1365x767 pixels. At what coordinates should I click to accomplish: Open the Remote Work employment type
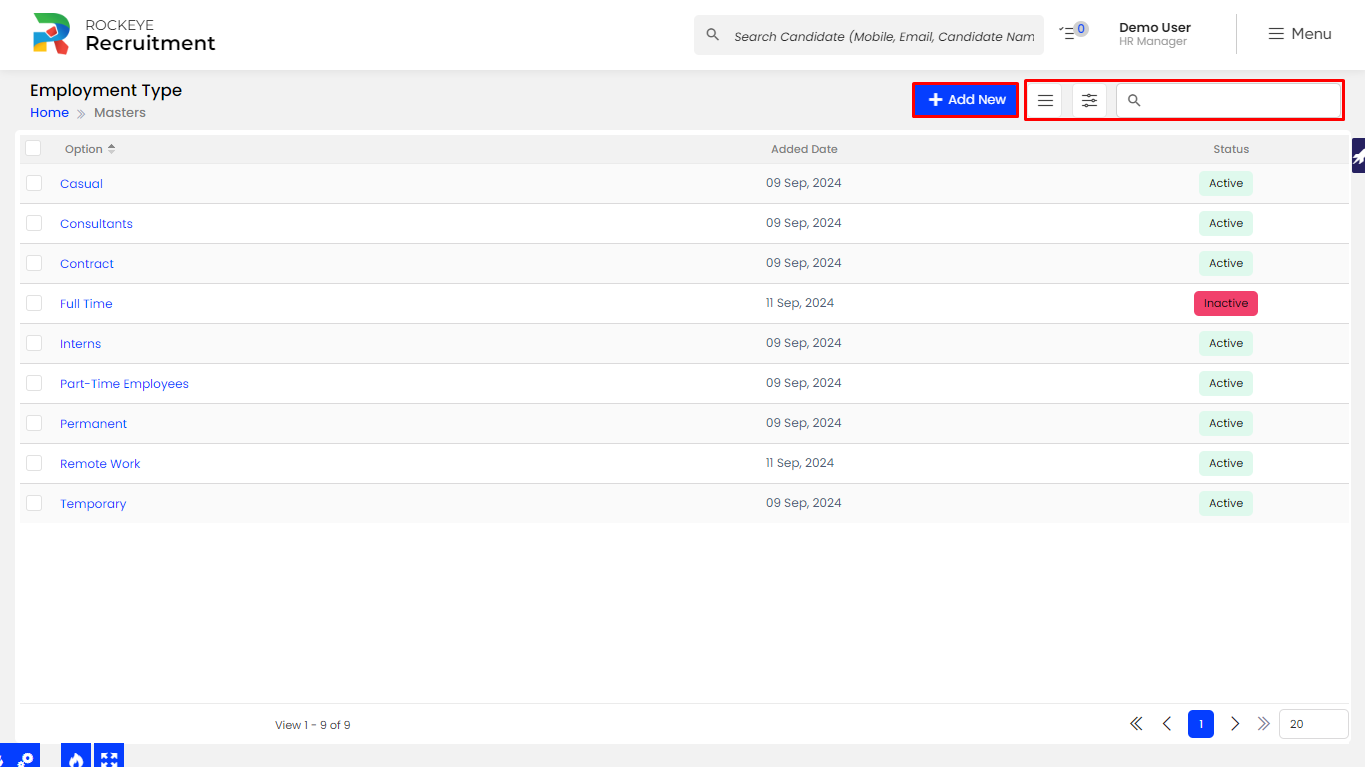(x=100, y=464)
